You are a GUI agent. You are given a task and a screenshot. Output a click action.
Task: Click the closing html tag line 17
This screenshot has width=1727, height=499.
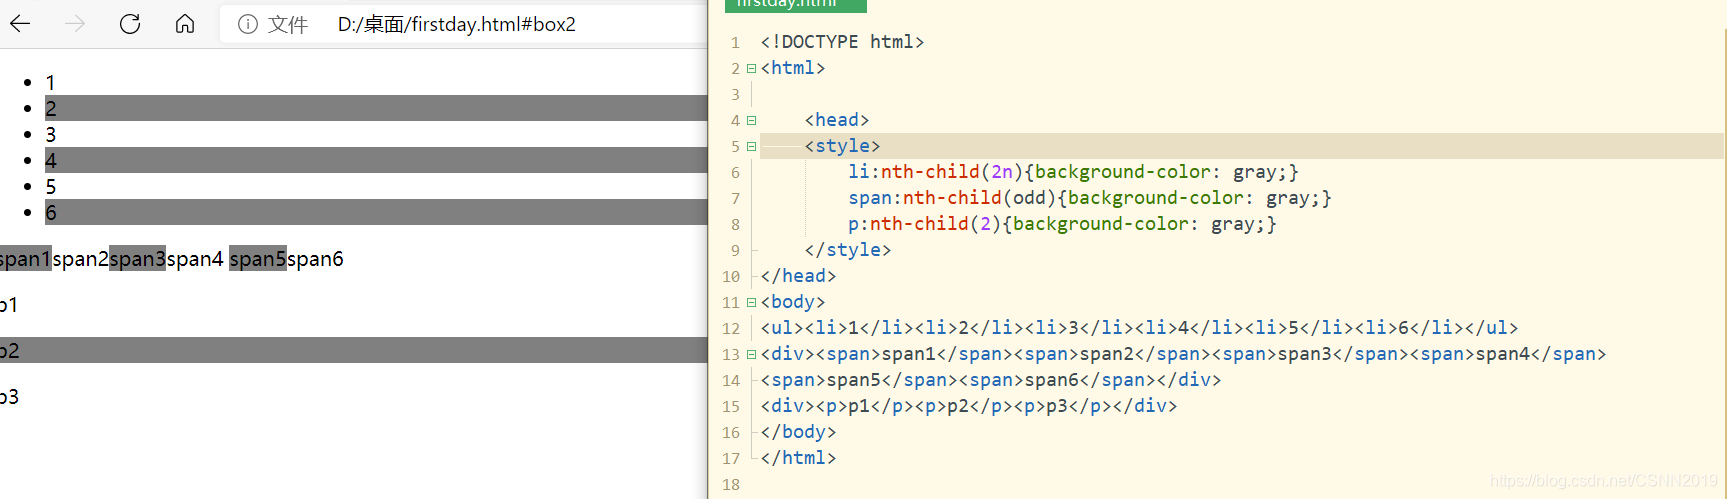(798, 458)
